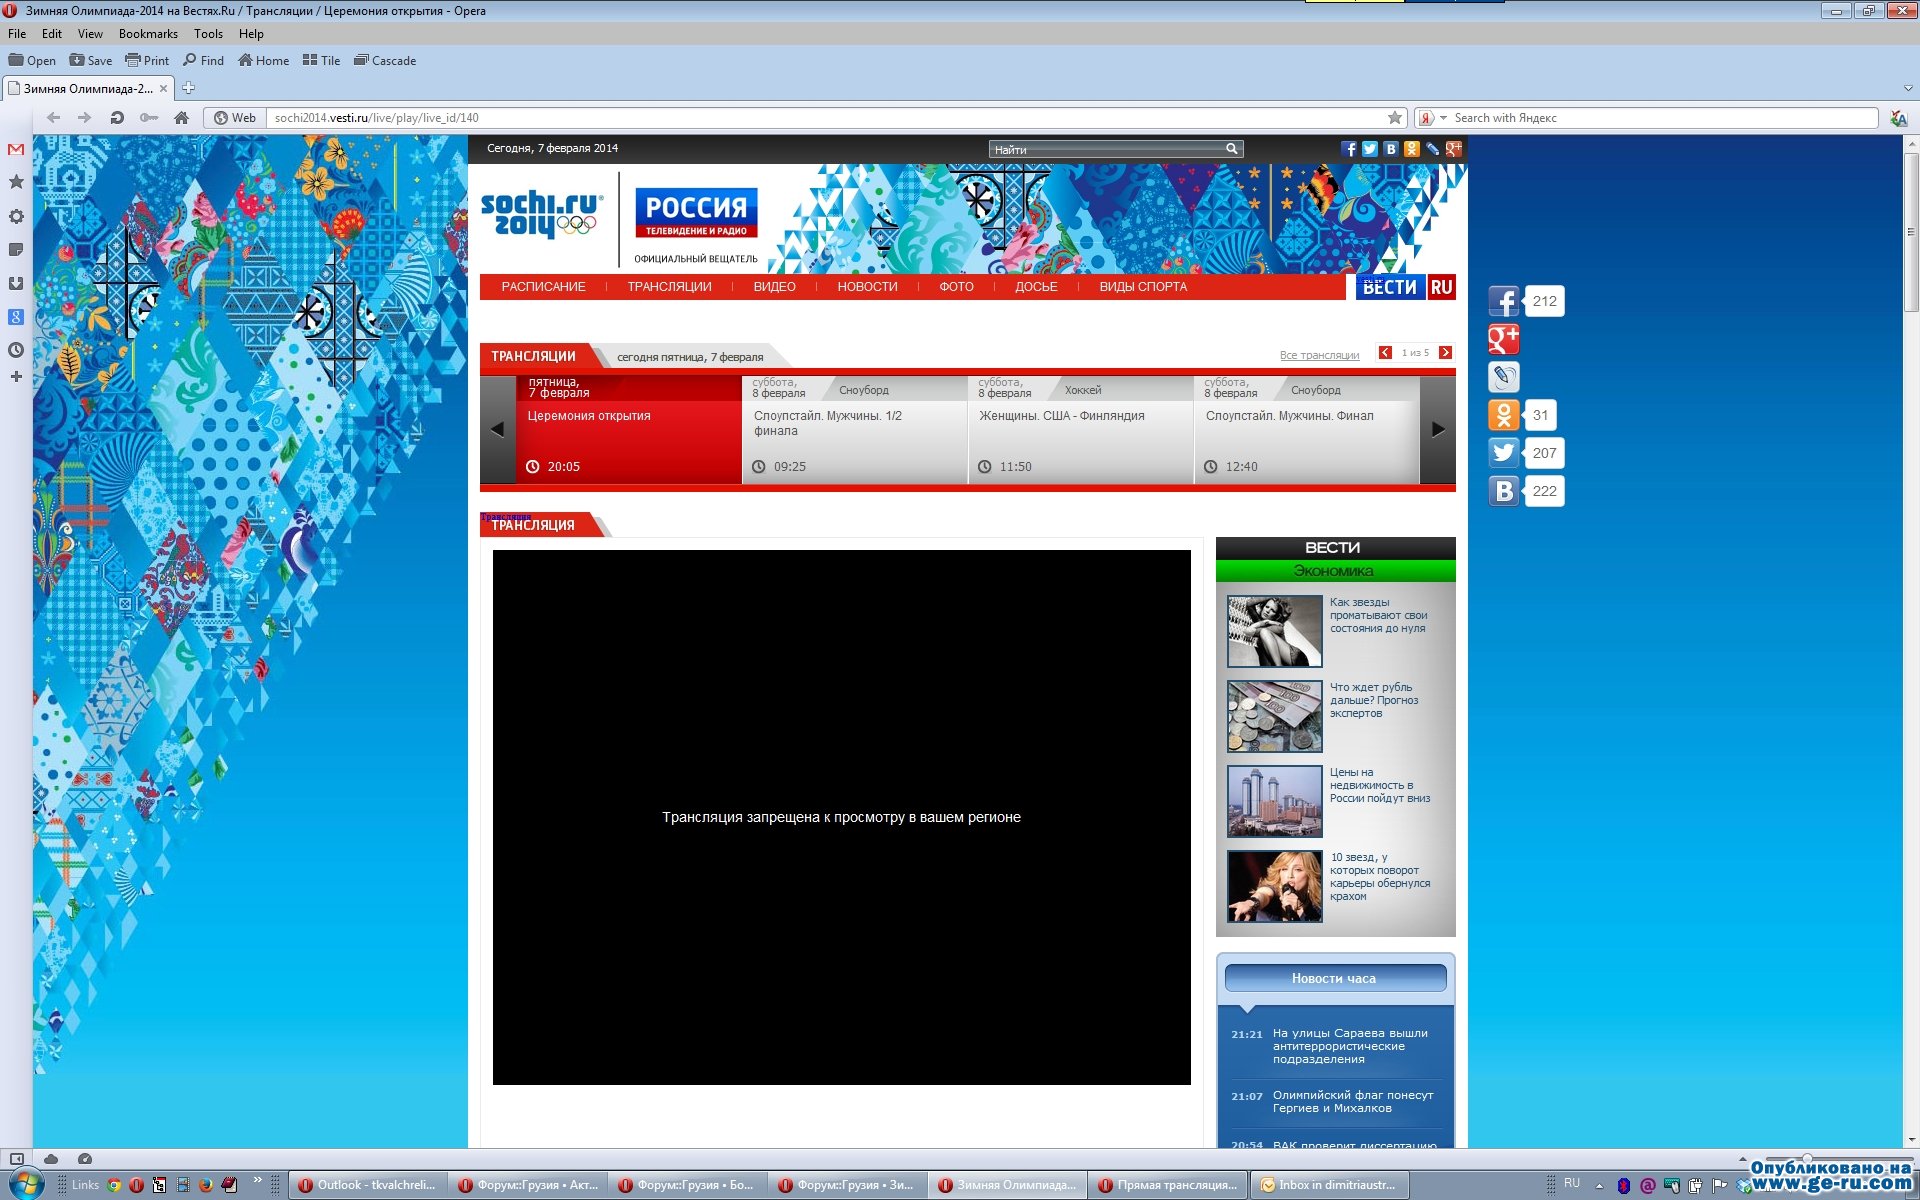Open ВИДЫ СПОРТА navigation tab
The image size is (1920, 1200).
pyautogui.click(x=1143, y=287)
